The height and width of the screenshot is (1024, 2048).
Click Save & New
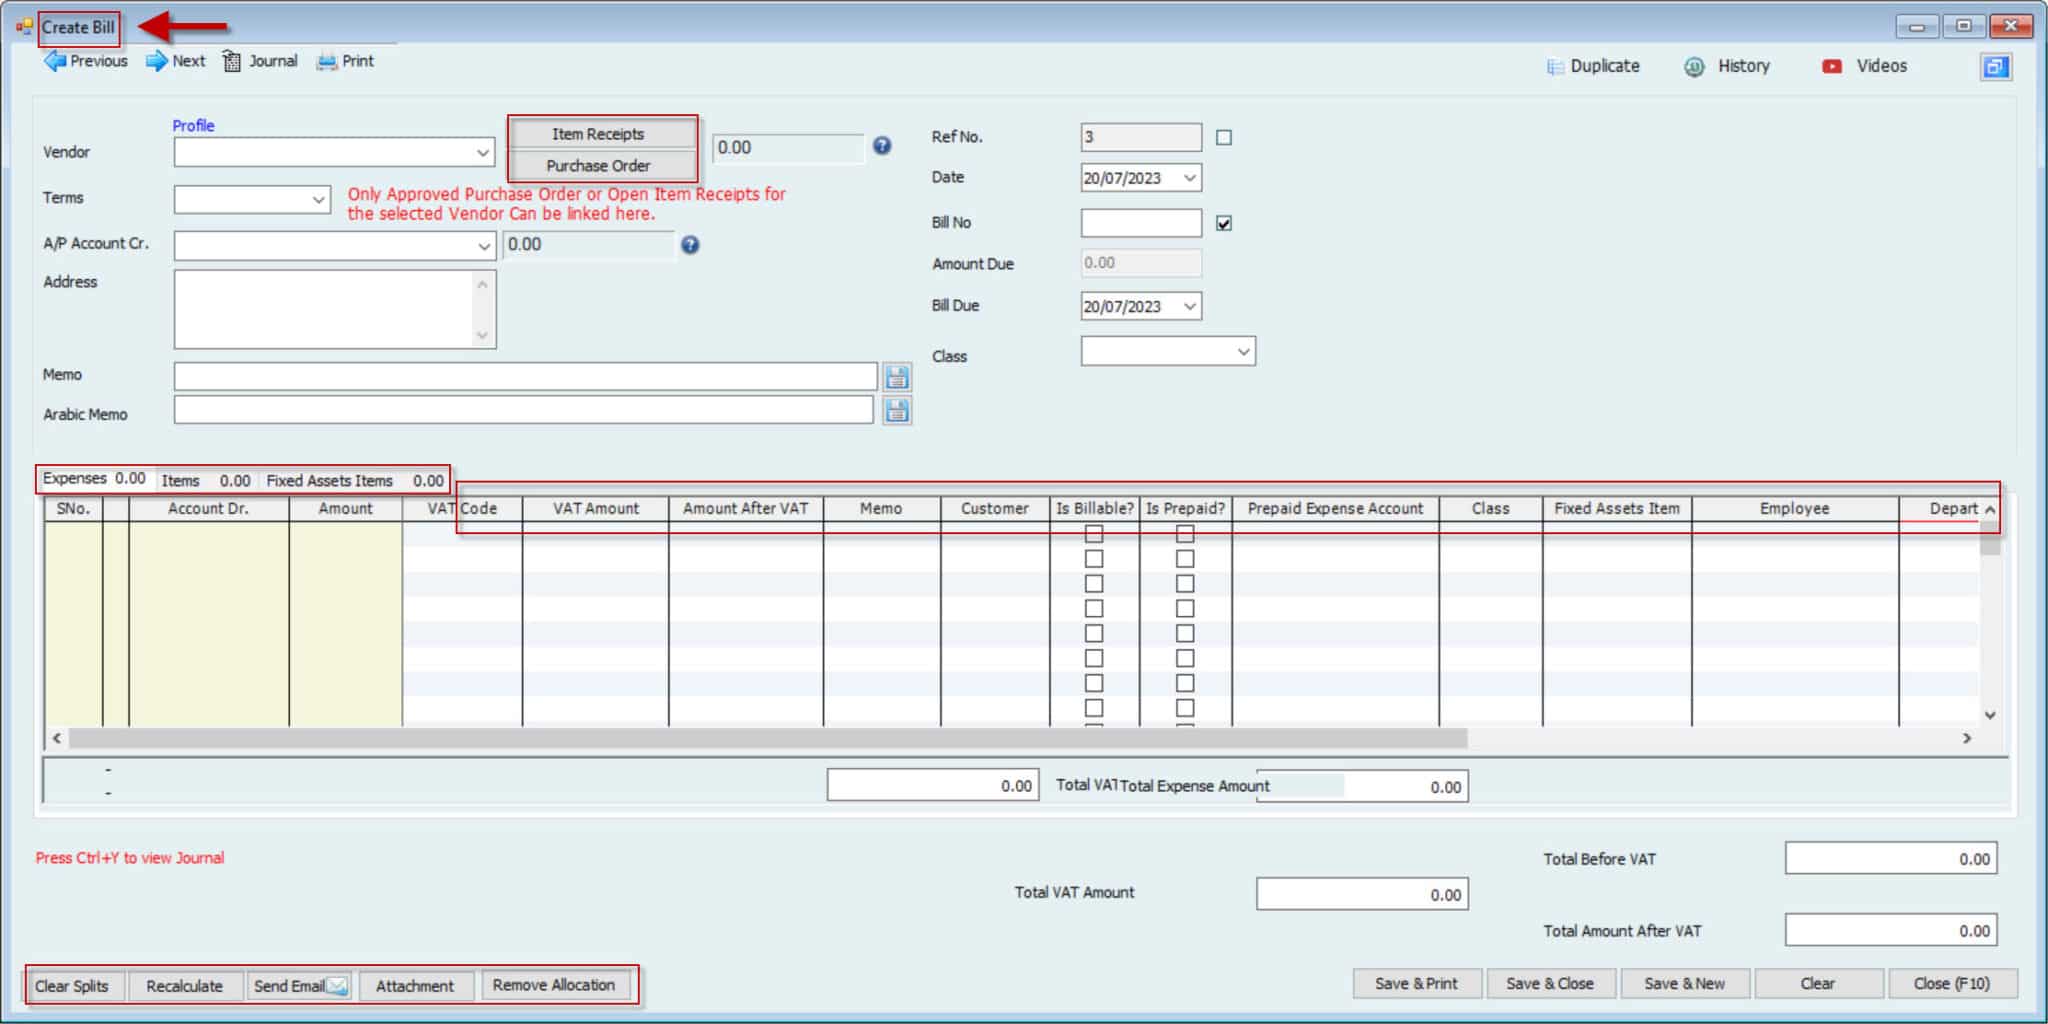click(1684, 984)
